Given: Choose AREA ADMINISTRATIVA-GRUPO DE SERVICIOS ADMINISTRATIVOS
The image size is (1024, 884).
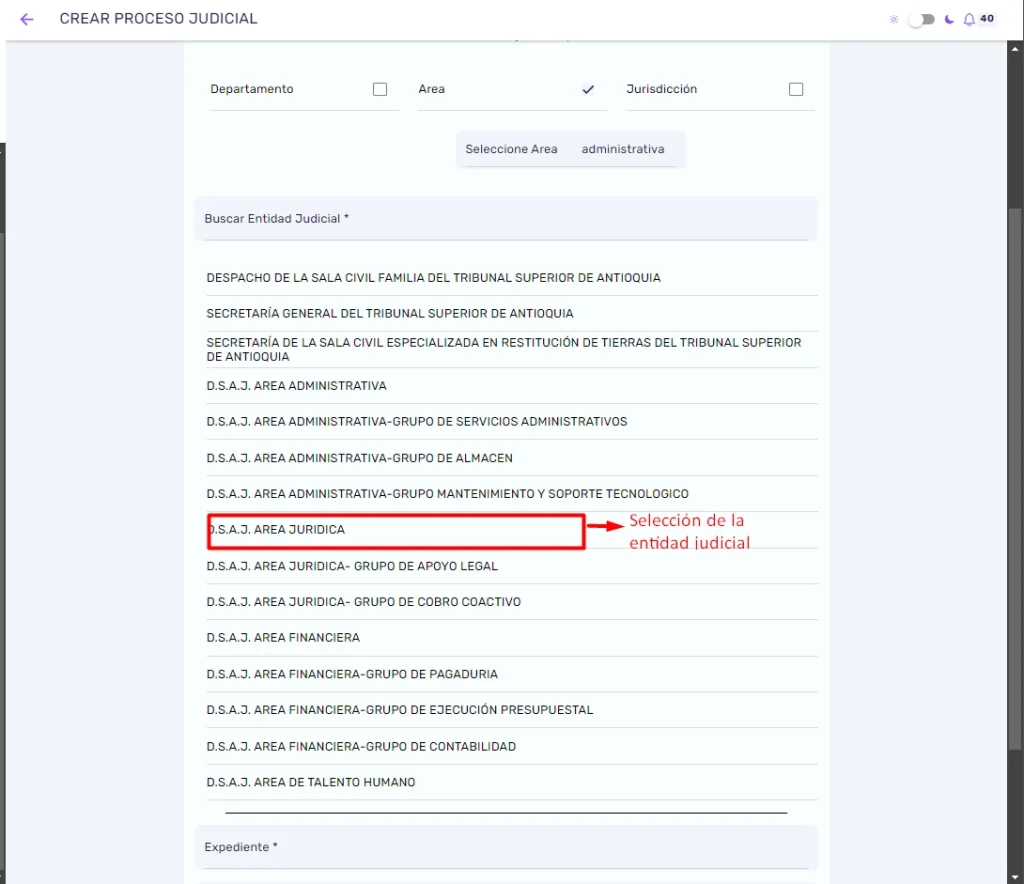Looking at the screenshot, I should coord(512,422).
